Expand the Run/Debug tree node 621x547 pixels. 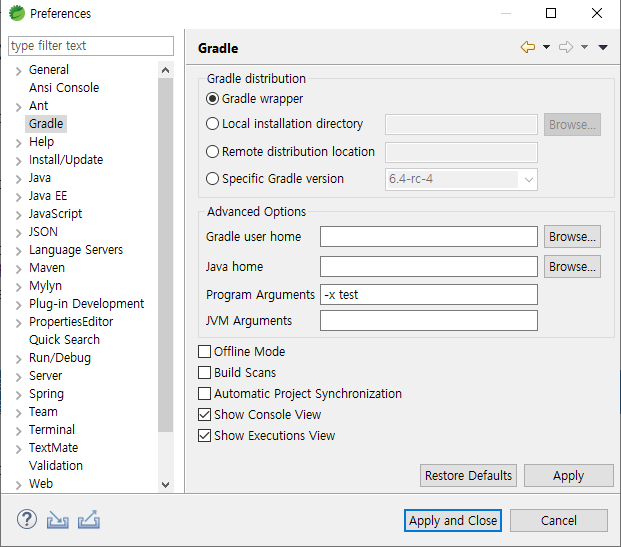coord(18,359)
